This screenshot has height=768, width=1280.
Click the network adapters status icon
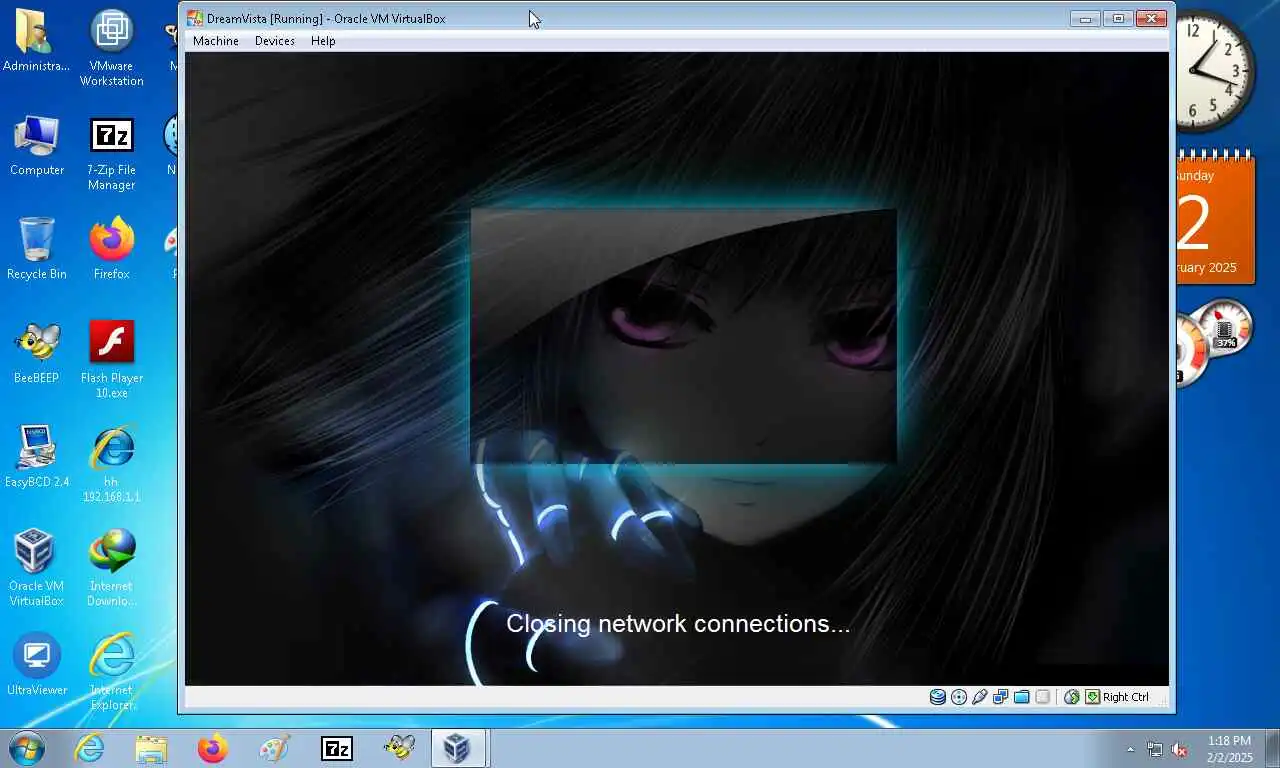[1001, 697]
